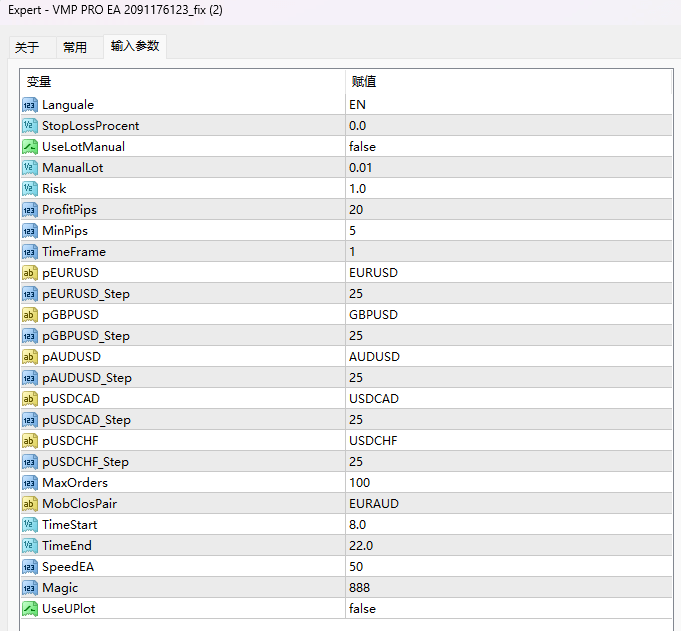The height and width of the screenshot is (631, 681).
Task: Click the double-type icon beside StopLossProcent
Action: click(x=30, y=126)
